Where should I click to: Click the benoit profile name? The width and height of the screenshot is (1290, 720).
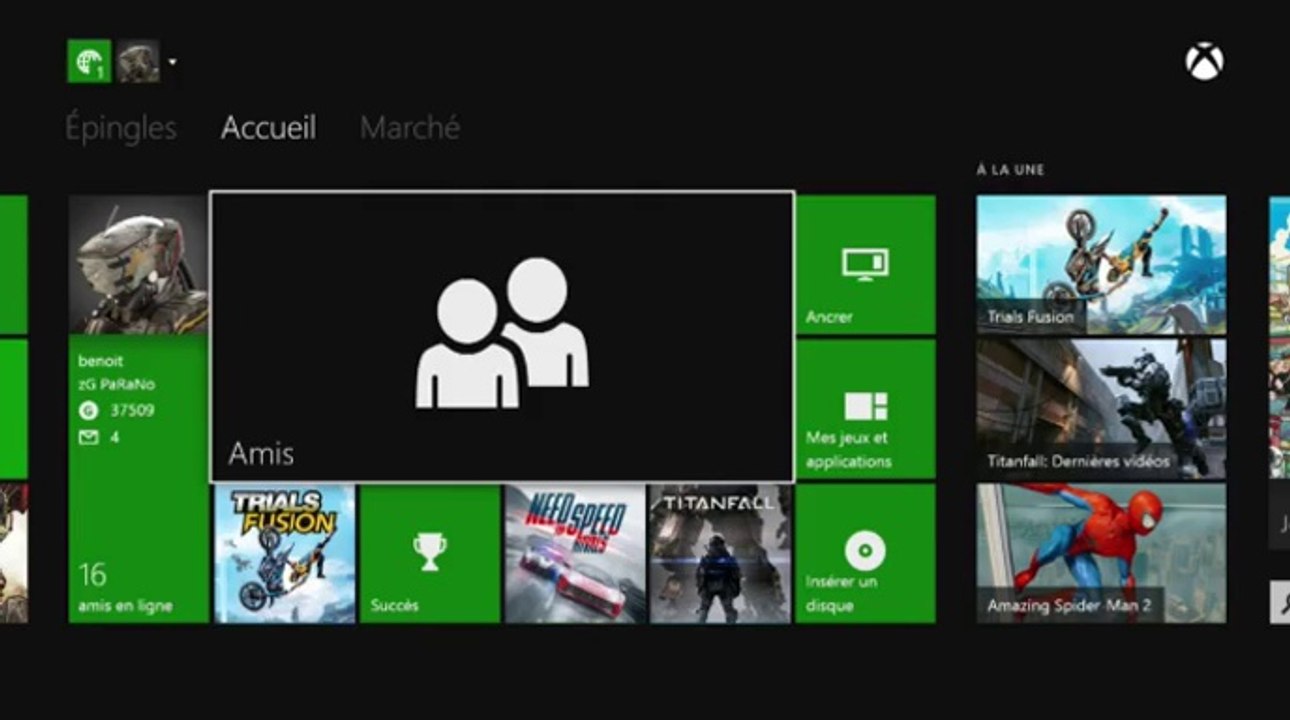coord(100,360)
